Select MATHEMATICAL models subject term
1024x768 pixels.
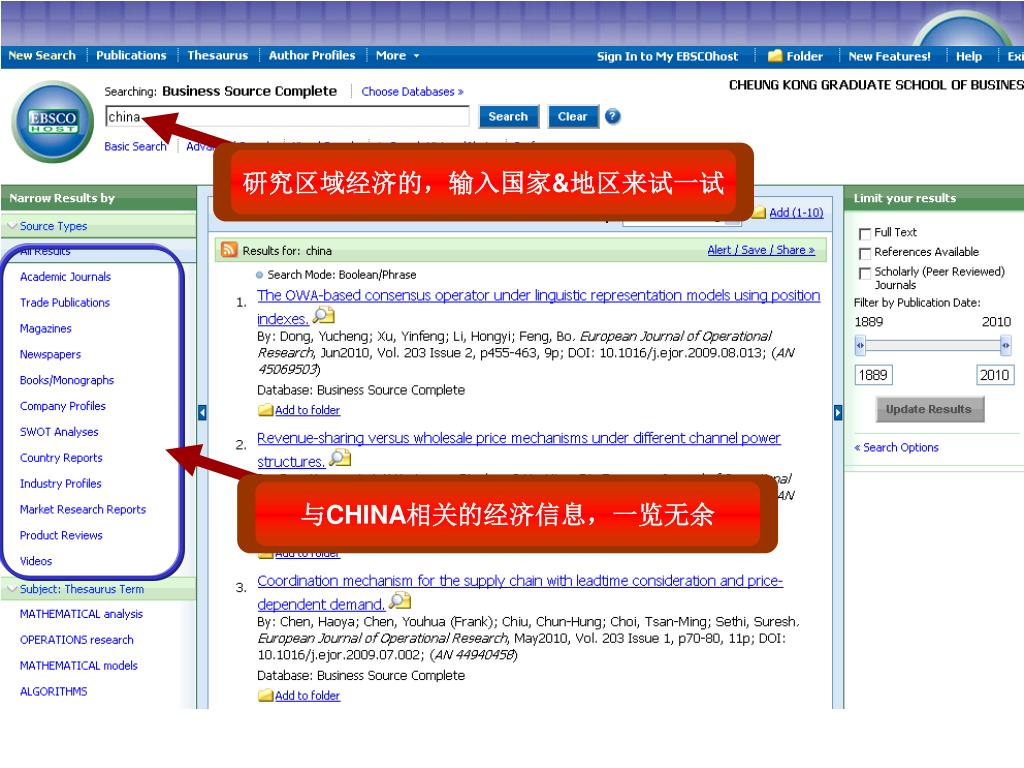click(x=78, y=665)
